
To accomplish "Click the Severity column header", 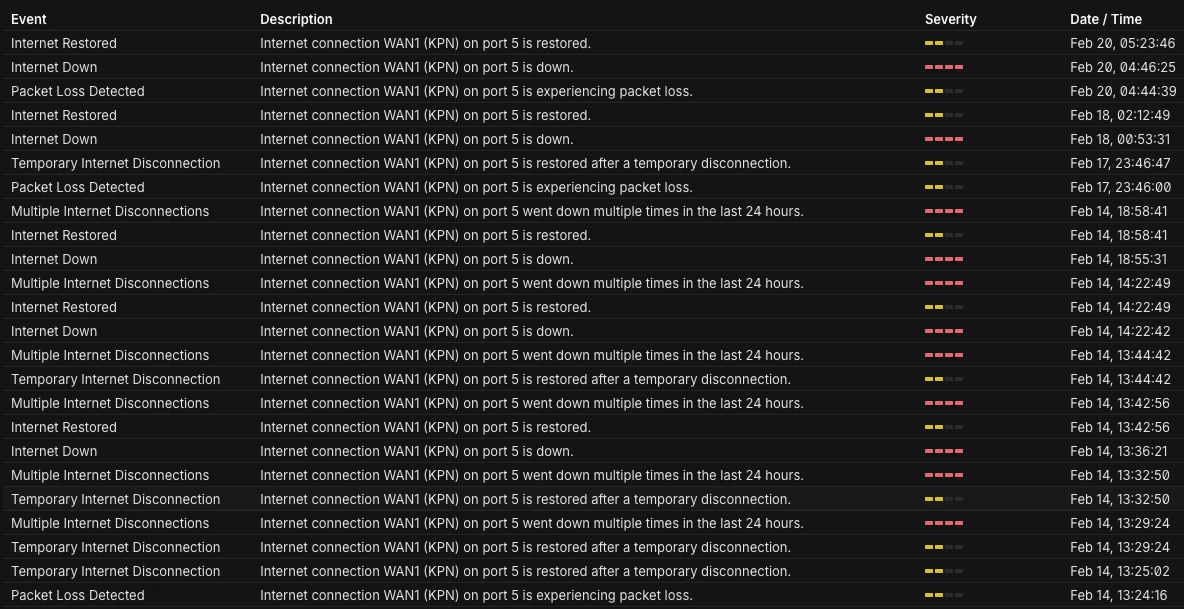I will [x=950, y=19].
